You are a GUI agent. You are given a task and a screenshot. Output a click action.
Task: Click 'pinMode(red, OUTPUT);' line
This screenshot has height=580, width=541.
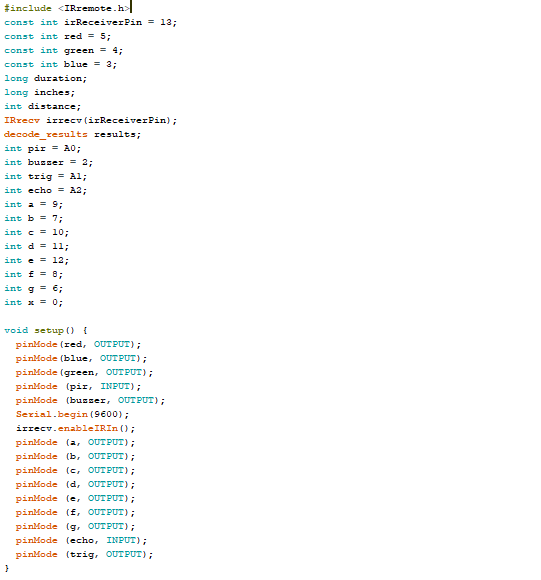(x=78, y=344)
